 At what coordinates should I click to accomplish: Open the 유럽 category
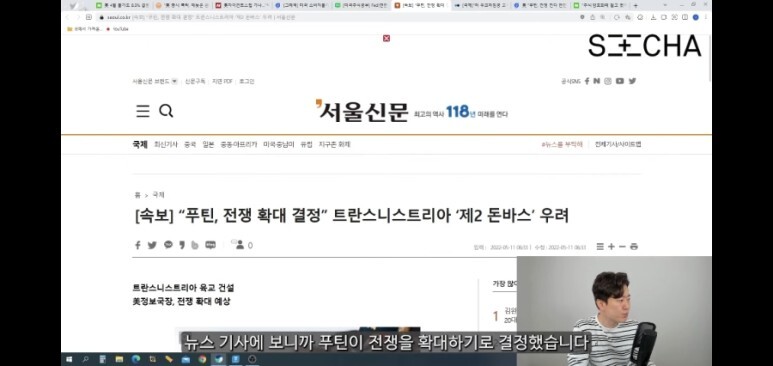tap(306, 145)
